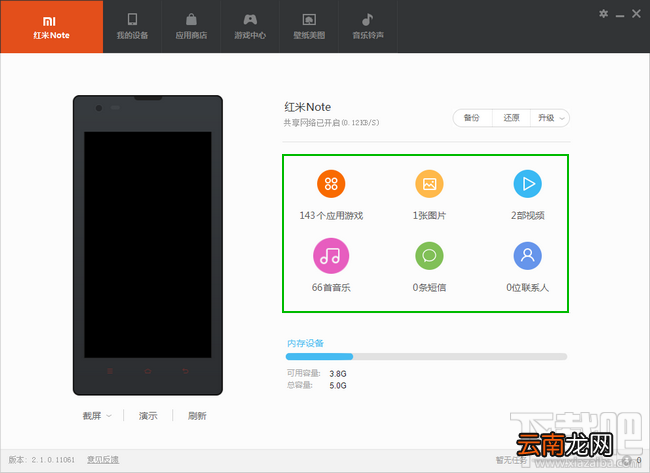Click the 0位联系人 label

(x=527, y=287)
